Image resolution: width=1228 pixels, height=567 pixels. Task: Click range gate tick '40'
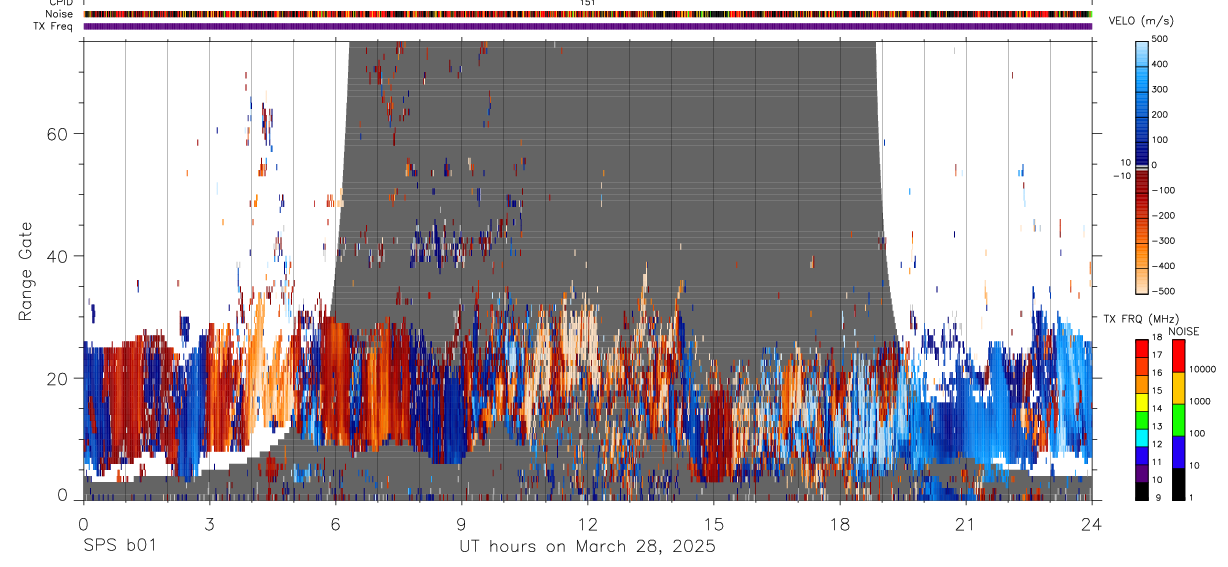tap(58, 256)
